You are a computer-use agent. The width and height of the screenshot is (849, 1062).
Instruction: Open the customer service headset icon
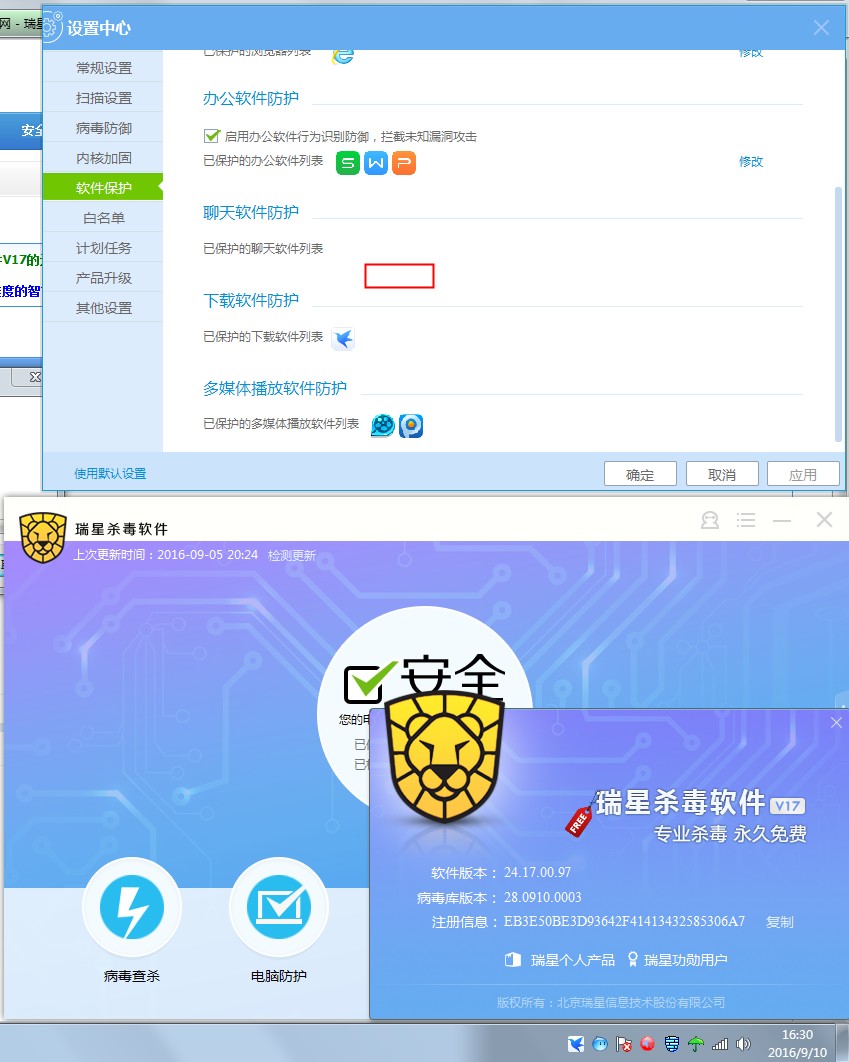(x=710, y=520)
